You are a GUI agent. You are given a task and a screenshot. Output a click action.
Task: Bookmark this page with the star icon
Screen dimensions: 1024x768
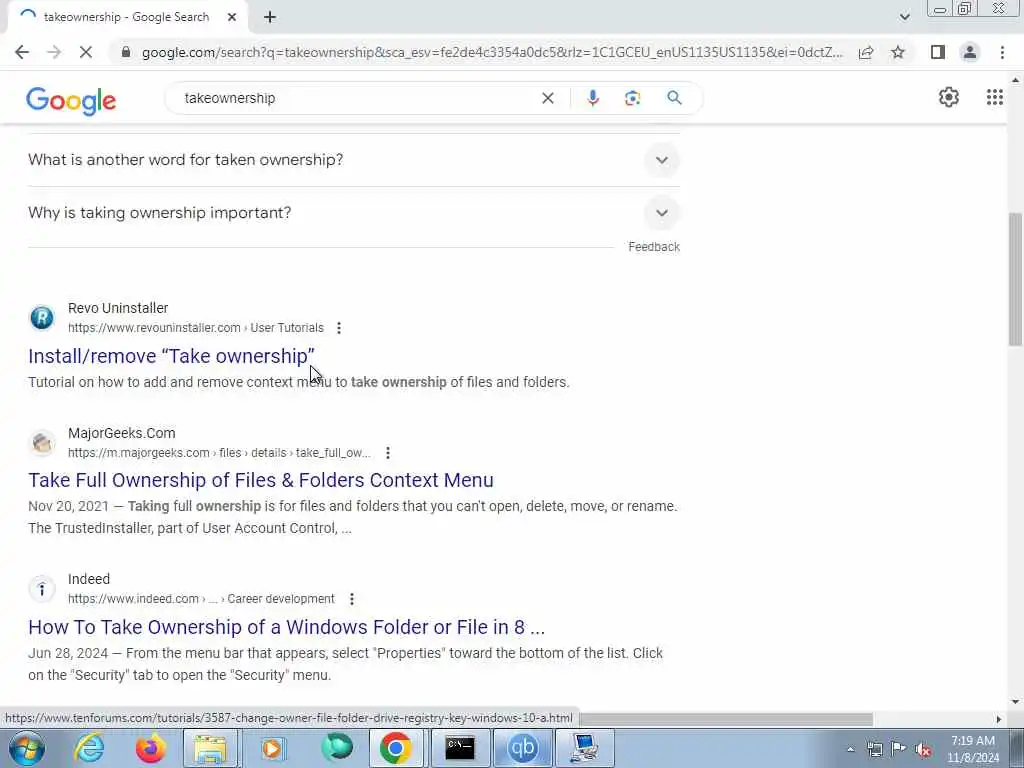point(898,52)
